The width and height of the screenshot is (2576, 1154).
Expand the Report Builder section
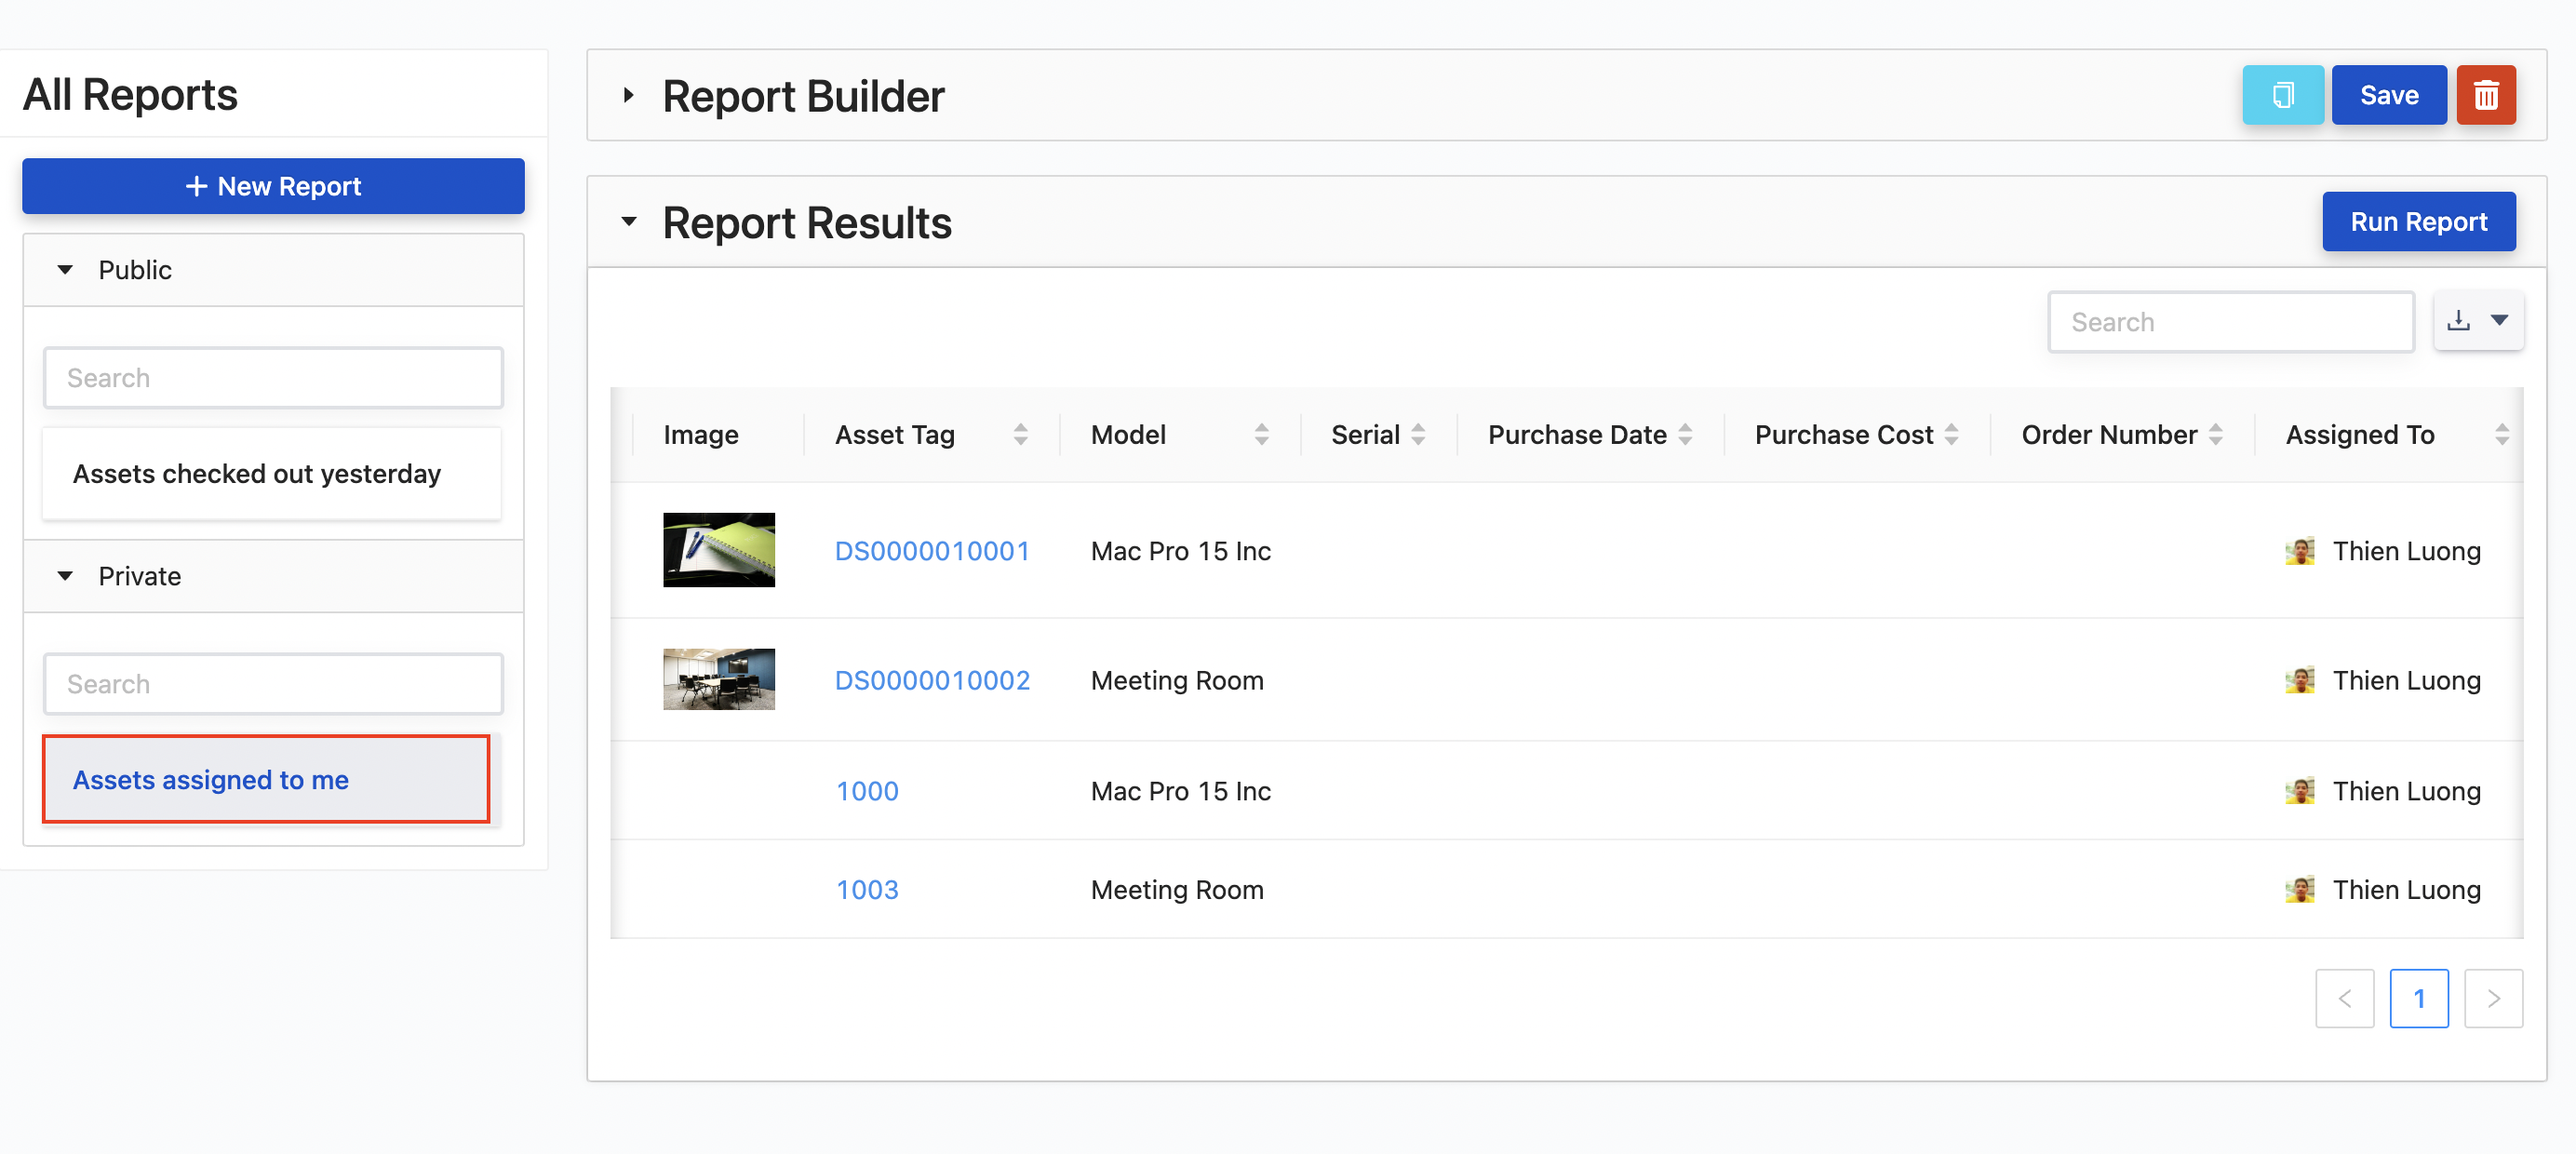click(x=628, y=96)
